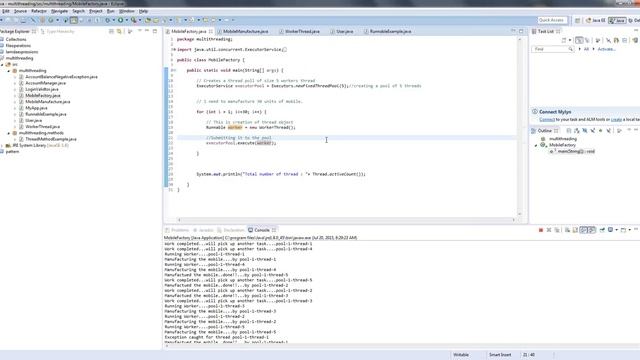Open the New Console View dropdown
The image size is (640, 360).
coord(630,230)
